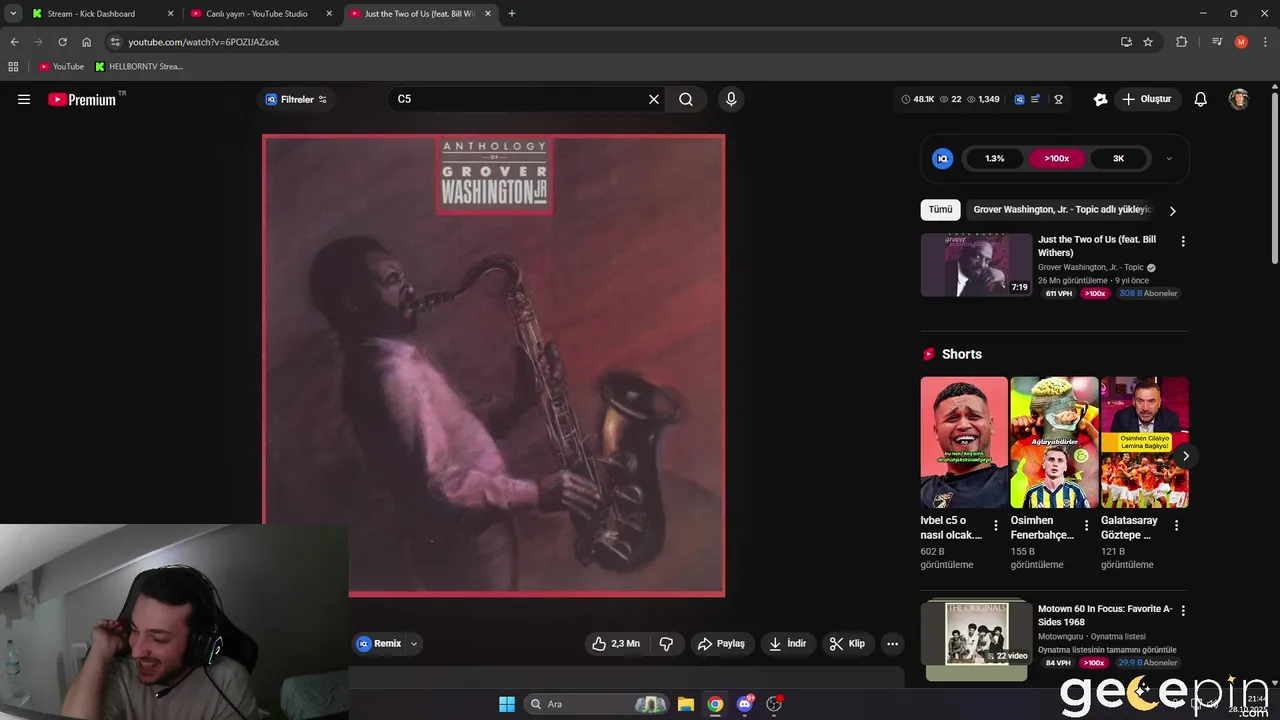The image size is (1280, 720).
Task: Open File Explorer from taskbar
Action: tap(686, 704)
